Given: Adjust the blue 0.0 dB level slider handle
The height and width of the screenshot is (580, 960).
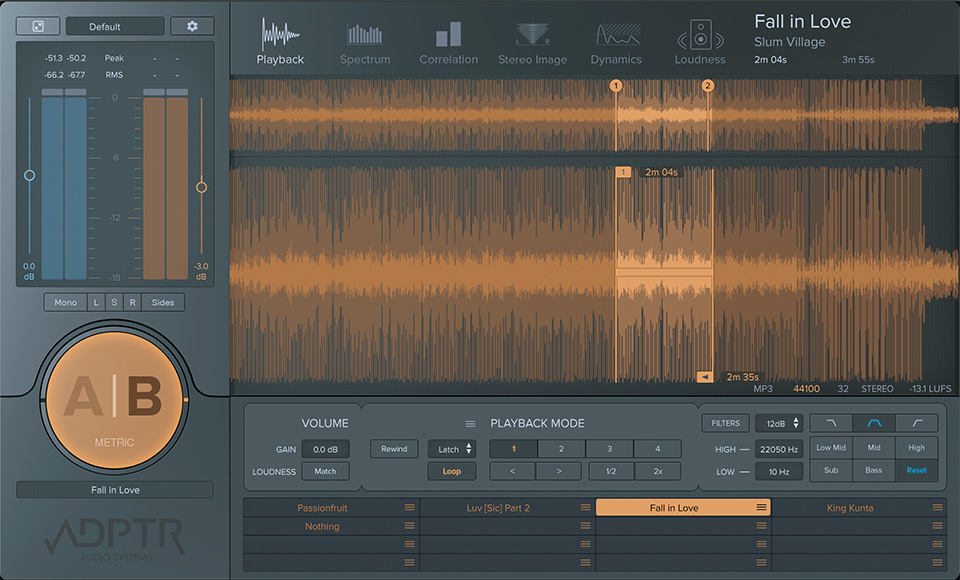Looking at the screenshot, I should coord(29,175).
